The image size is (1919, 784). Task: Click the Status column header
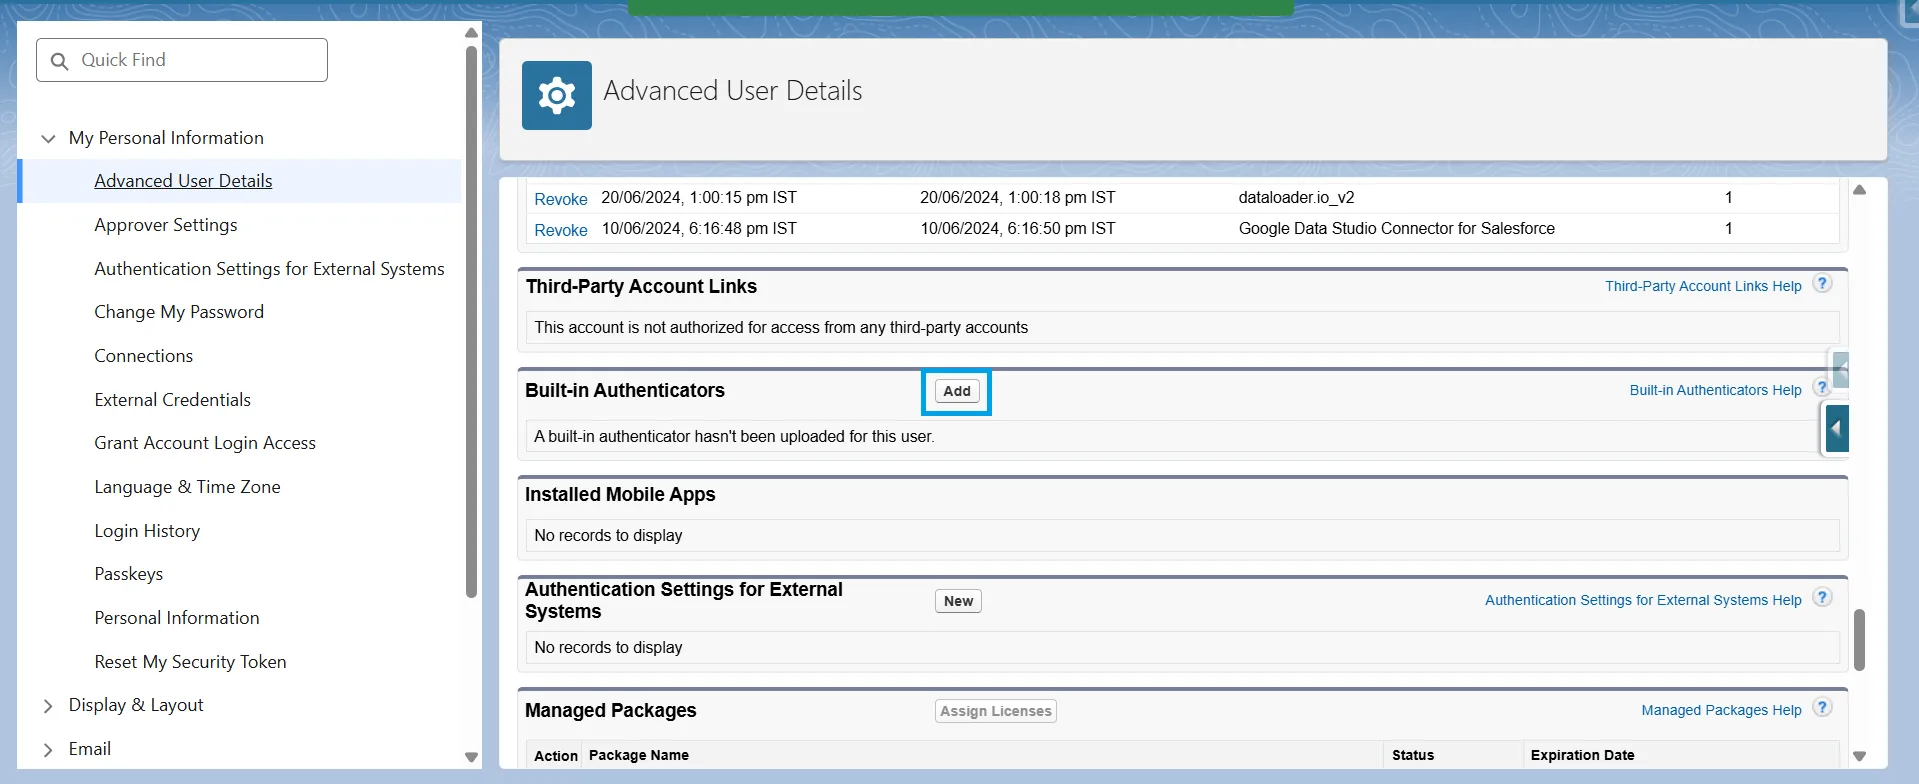click(x=1413, y=755)
